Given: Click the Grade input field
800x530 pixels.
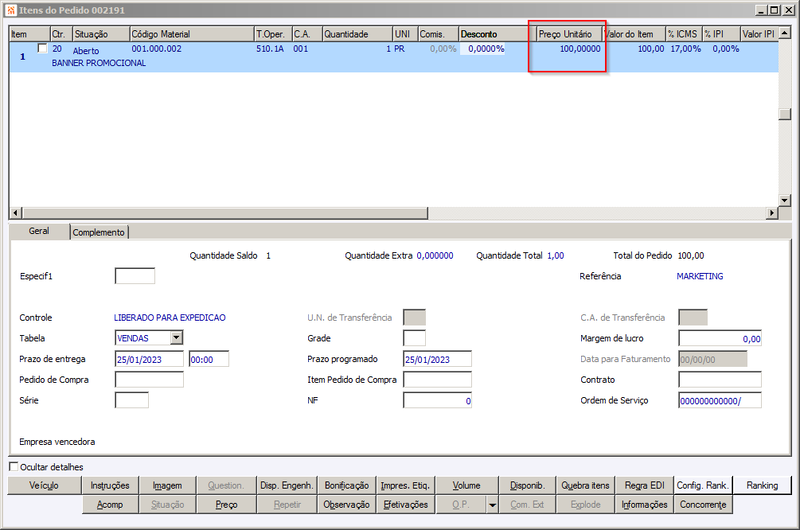Looking at the screenshot, I should click(414, 338).
